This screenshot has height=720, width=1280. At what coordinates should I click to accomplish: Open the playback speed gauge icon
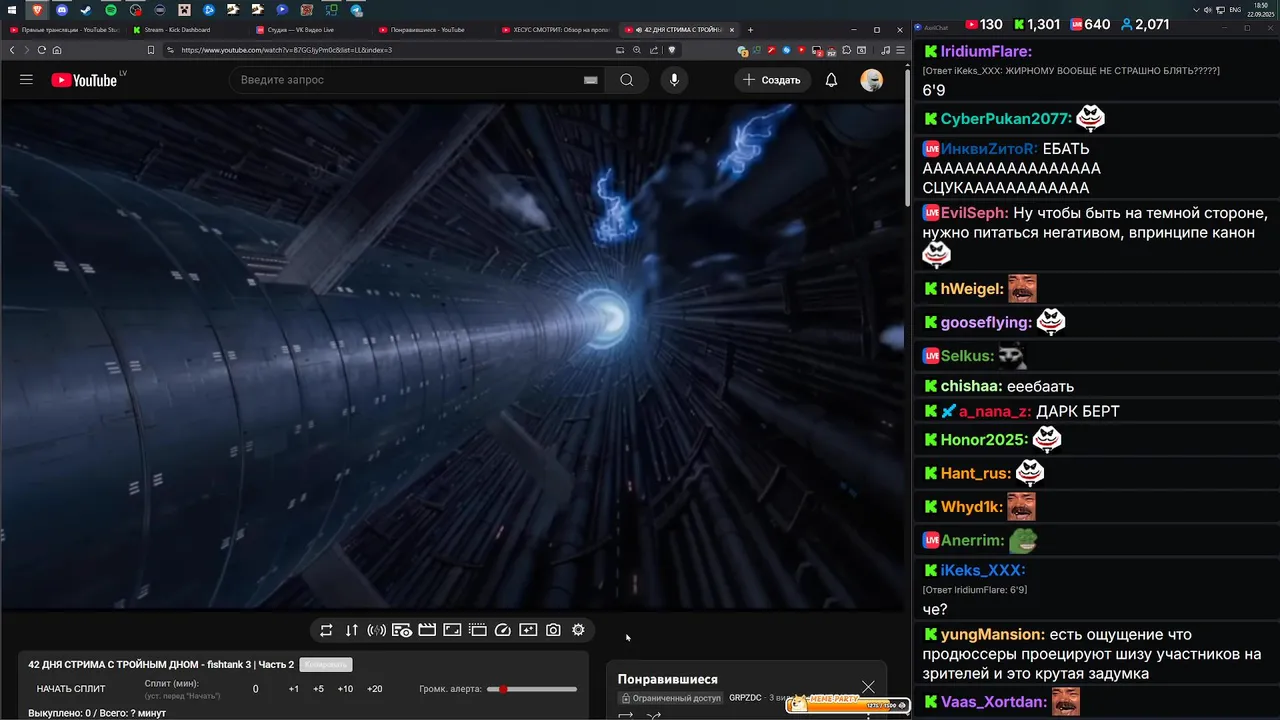point(503,630)
